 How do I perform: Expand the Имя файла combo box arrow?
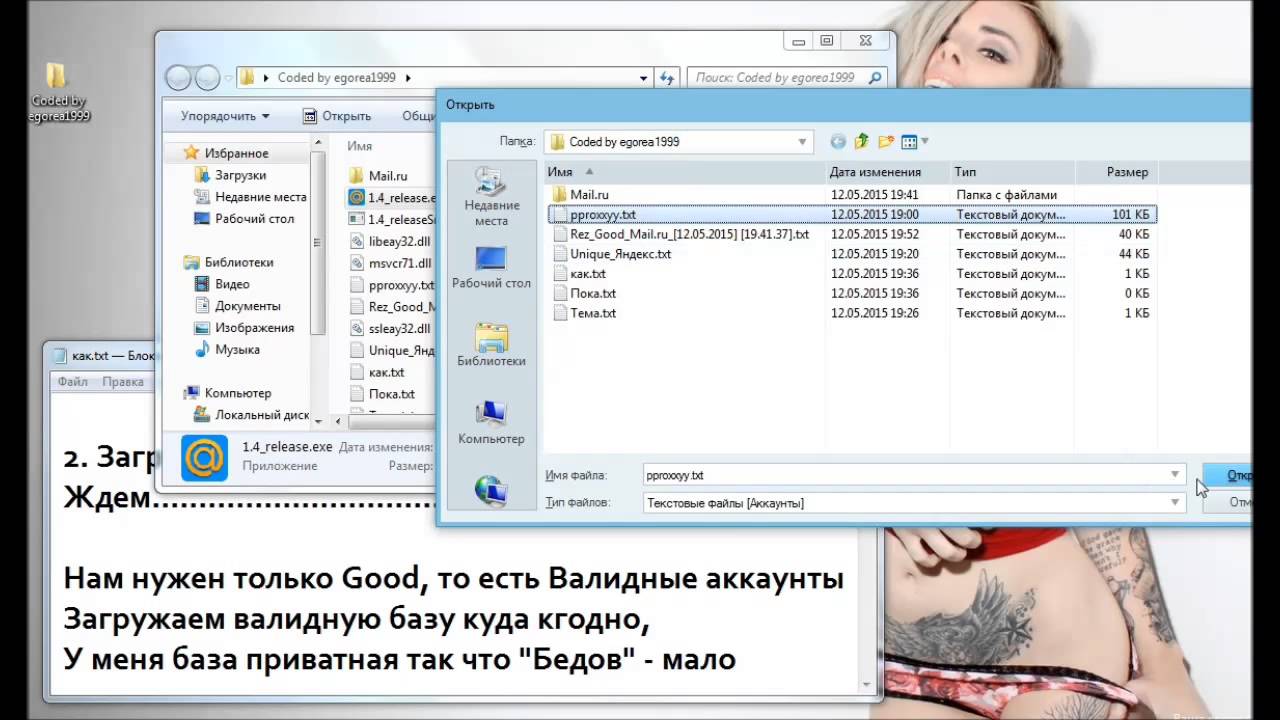[x=1175, y=475]
